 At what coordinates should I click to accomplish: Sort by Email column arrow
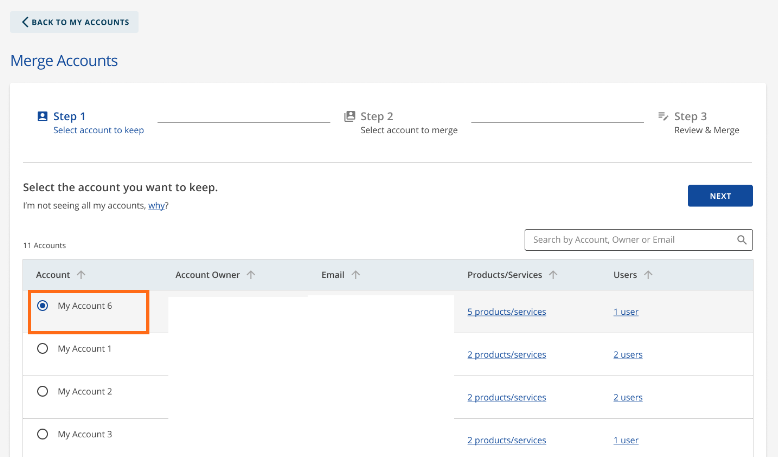(x=356, y=275)
